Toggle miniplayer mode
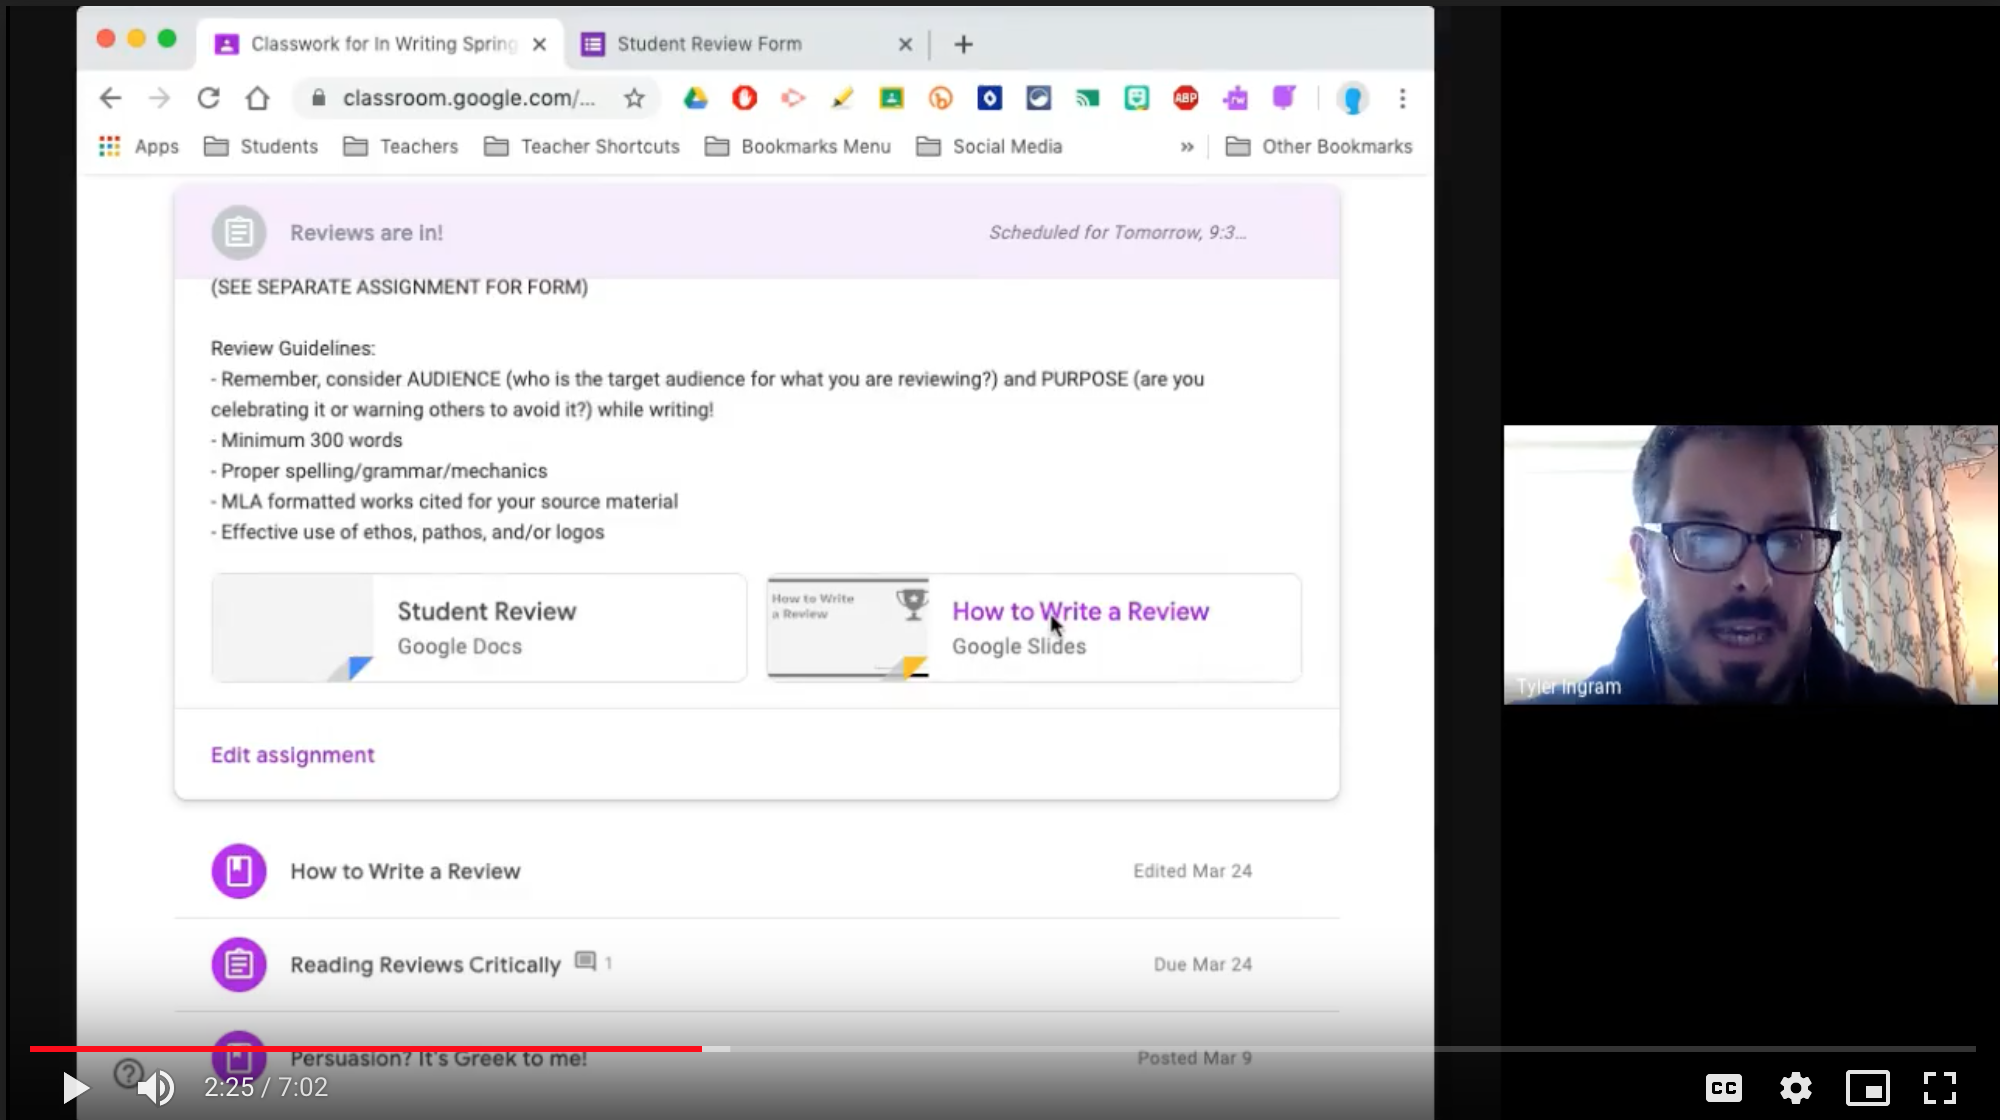The width and height of the screenshot is (2000, 1120). [x=1867, y=1087]
